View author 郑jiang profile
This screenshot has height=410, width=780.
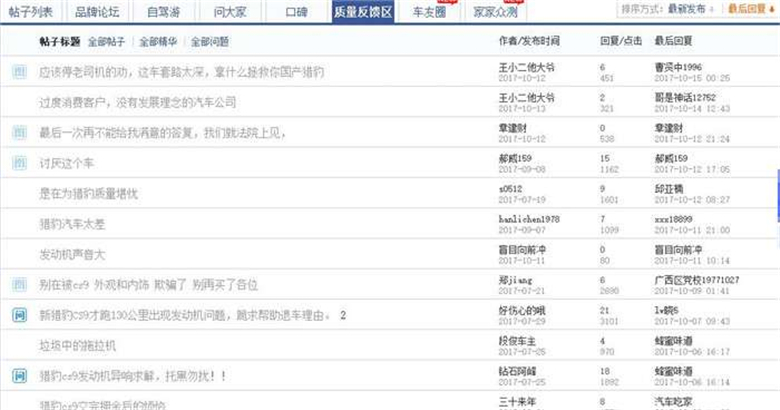[515, 280]
